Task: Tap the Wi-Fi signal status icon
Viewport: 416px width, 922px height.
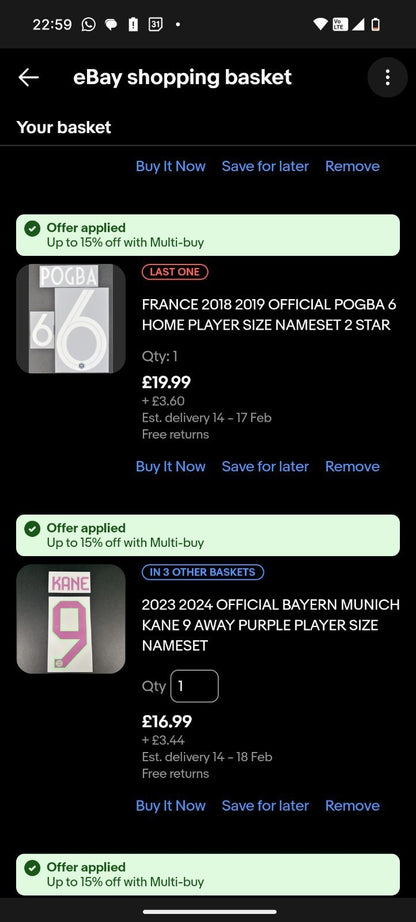Action: tap(320, 24)
